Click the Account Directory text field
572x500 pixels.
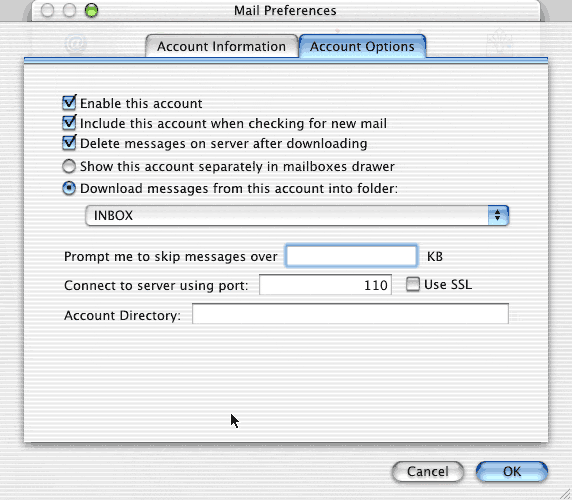pos(350,314)
